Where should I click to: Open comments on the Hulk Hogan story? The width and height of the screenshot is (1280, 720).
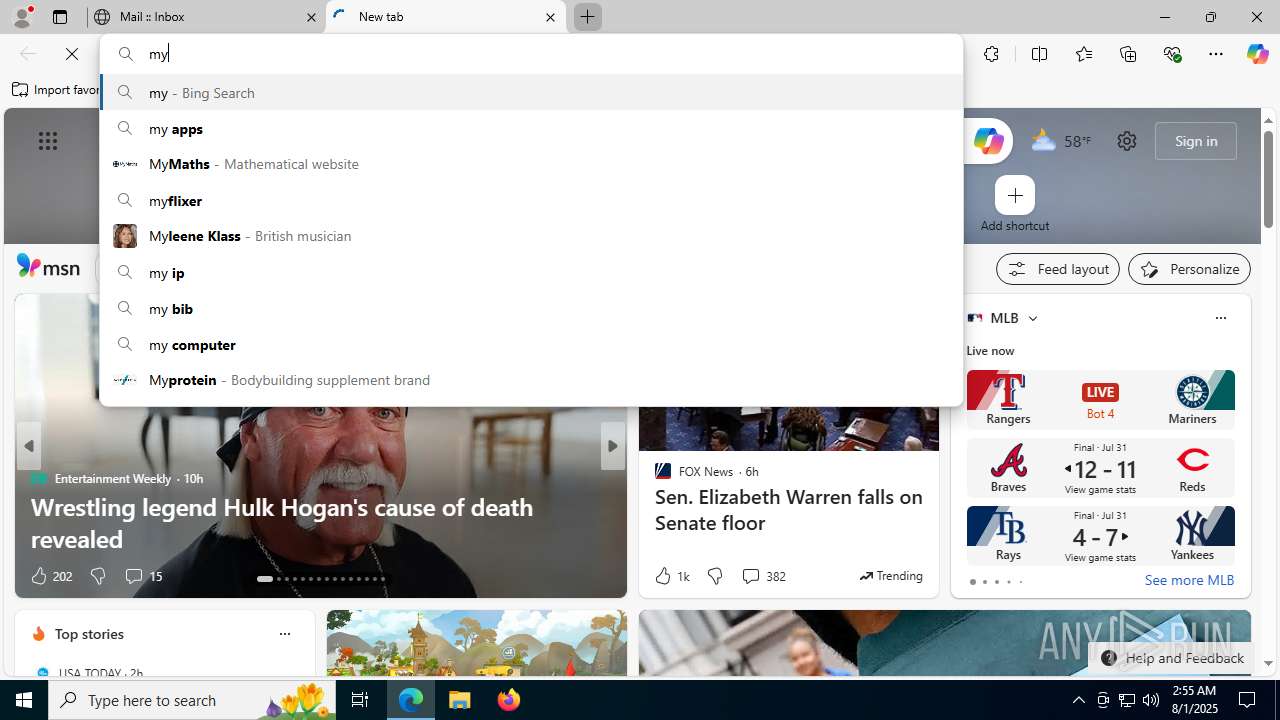point(143,576)
